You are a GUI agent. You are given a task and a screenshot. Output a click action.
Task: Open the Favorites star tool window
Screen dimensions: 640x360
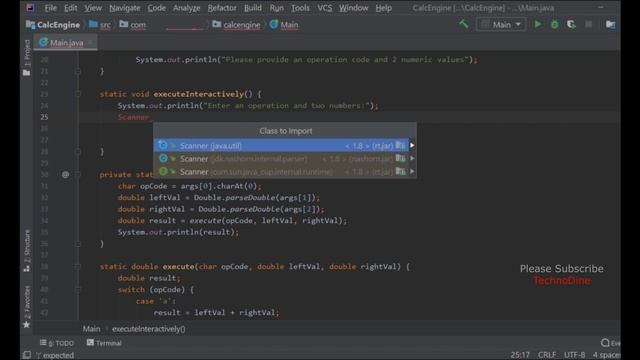coord(27,307)
